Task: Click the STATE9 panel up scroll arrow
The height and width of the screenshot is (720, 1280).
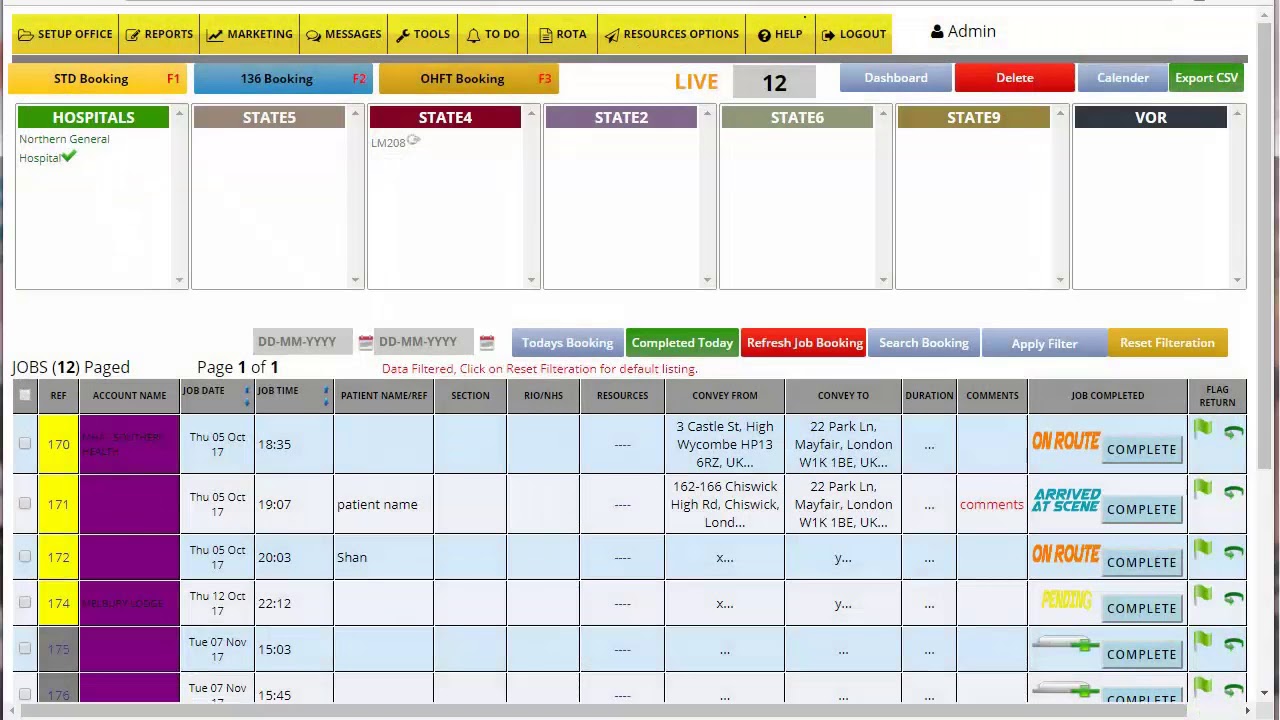Action: [1059, 114]
